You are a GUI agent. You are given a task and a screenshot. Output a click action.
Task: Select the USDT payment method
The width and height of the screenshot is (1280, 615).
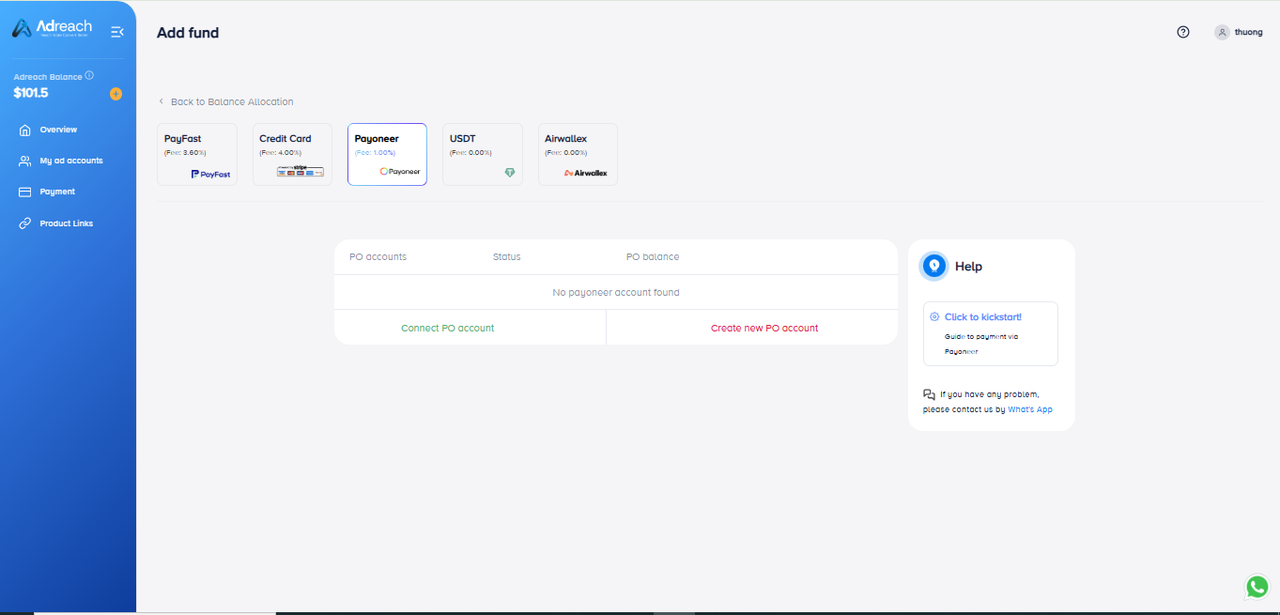point(482,154)
